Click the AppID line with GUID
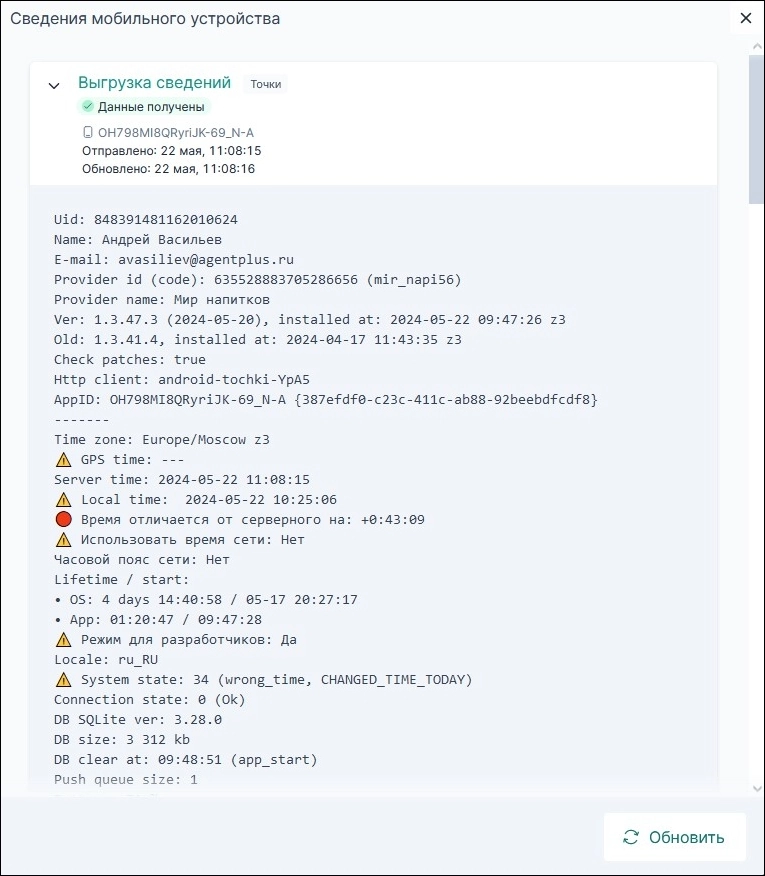The width and height of the screenshot is (765, 876). click(x=325, y=400)
